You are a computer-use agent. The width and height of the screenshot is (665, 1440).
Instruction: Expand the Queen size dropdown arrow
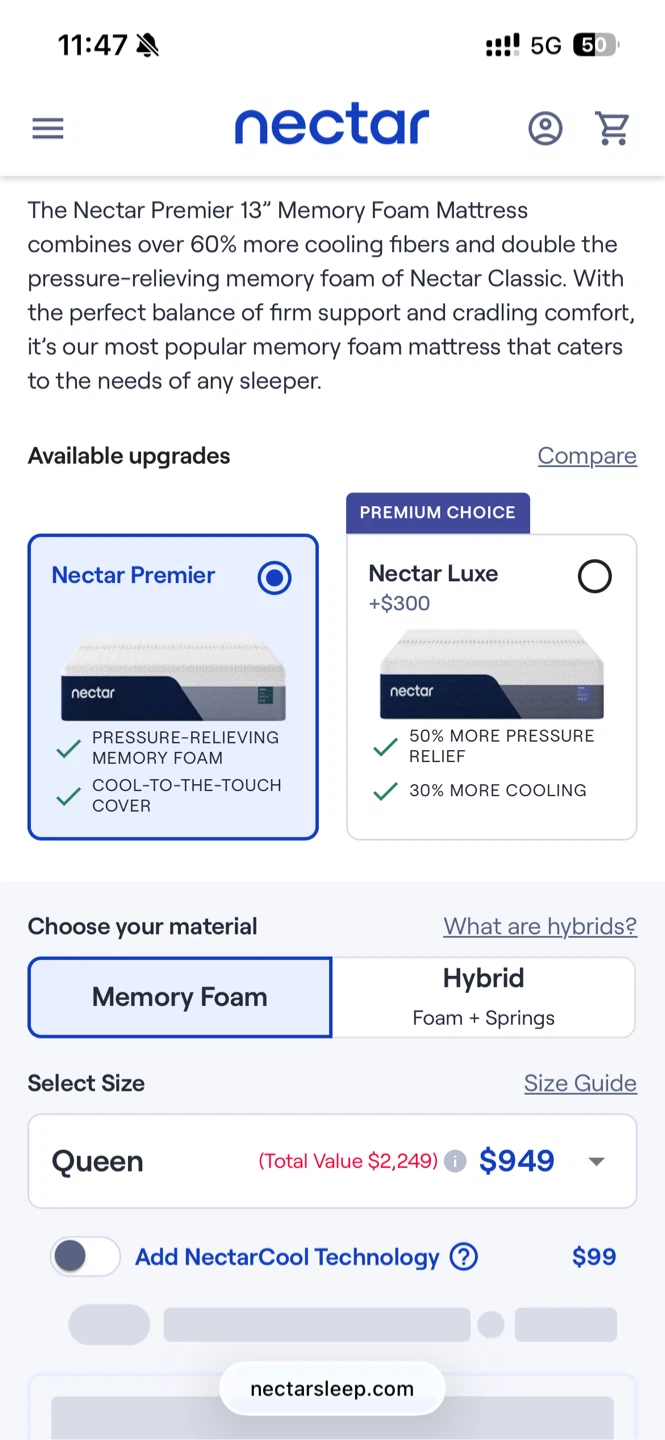[x=597, y=1162]
